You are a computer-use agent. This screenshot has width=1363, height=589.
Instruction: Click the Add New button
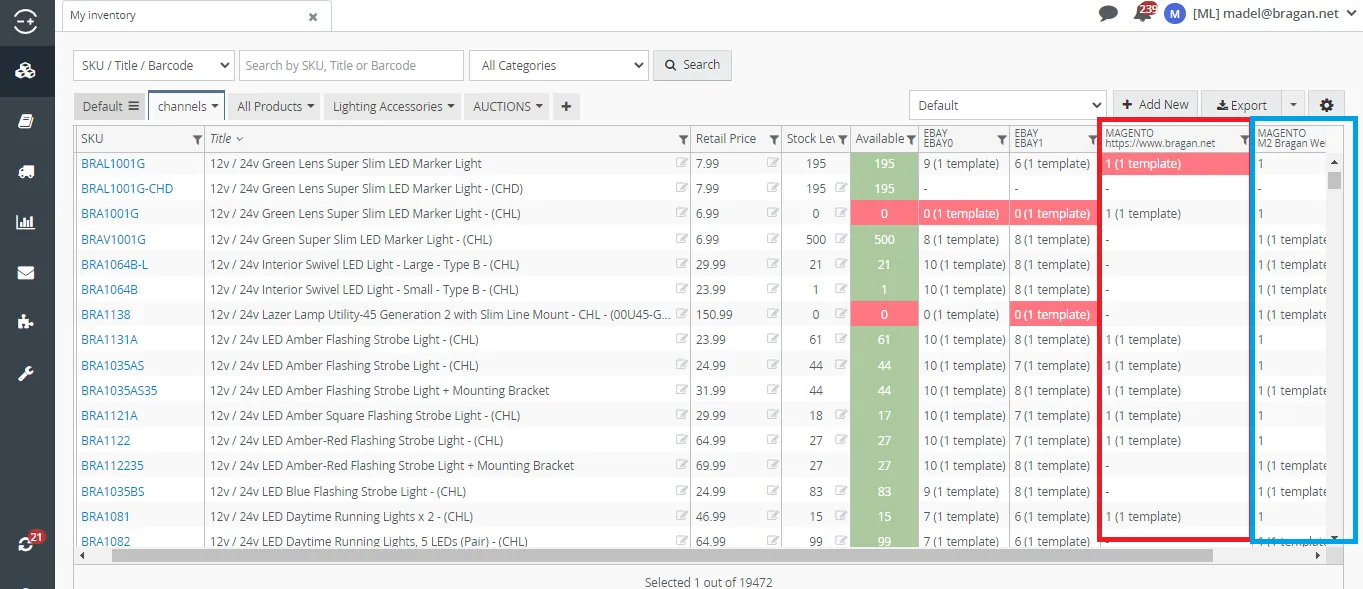coord(1155,105)
